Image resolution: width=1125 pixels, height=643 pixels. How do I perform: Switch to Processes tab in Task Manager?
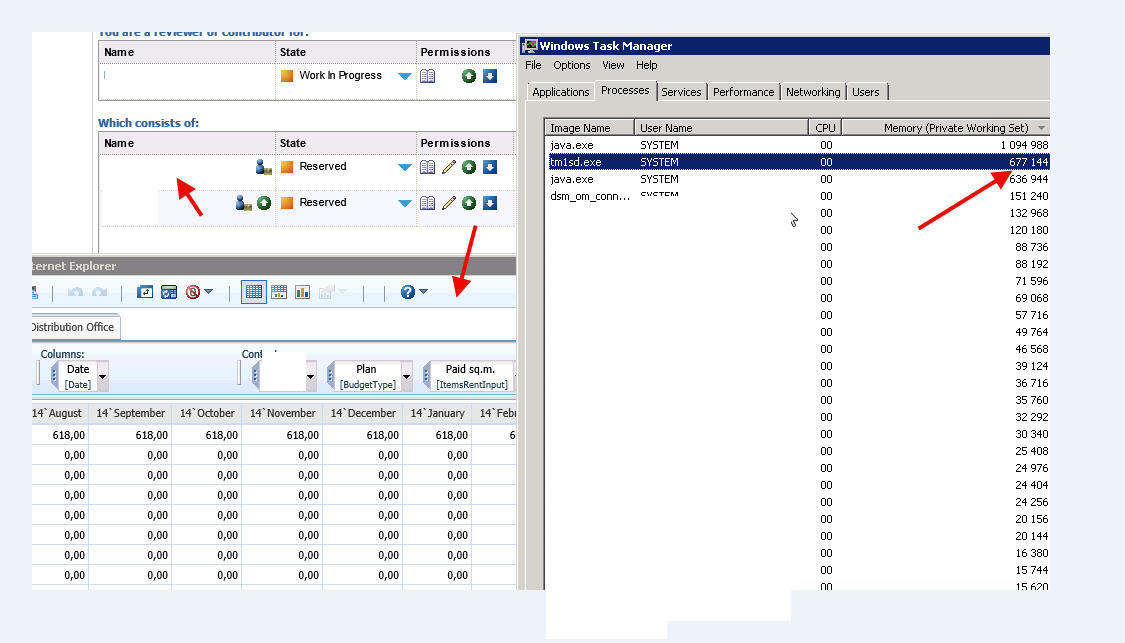625,90
